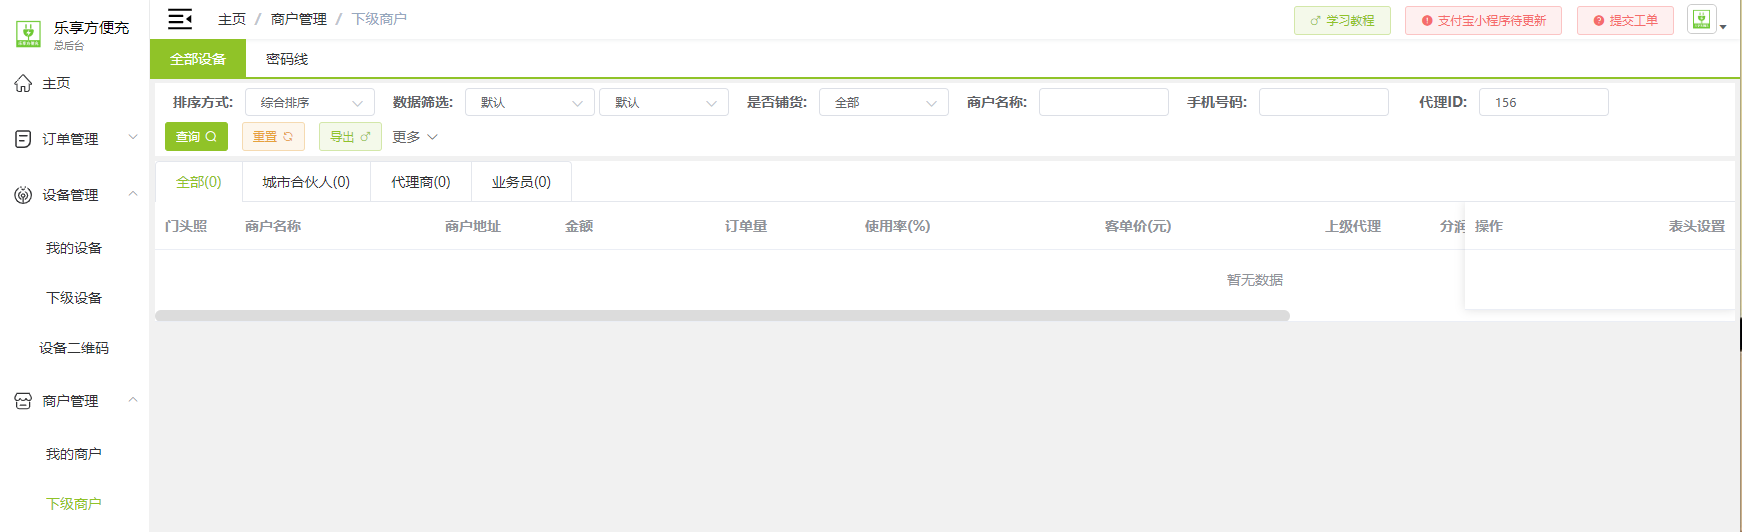Viewport: 1742px width, 532px height.
Task: Expand the 订单管理 menu chevron
Action: click(x=133, y=138)
